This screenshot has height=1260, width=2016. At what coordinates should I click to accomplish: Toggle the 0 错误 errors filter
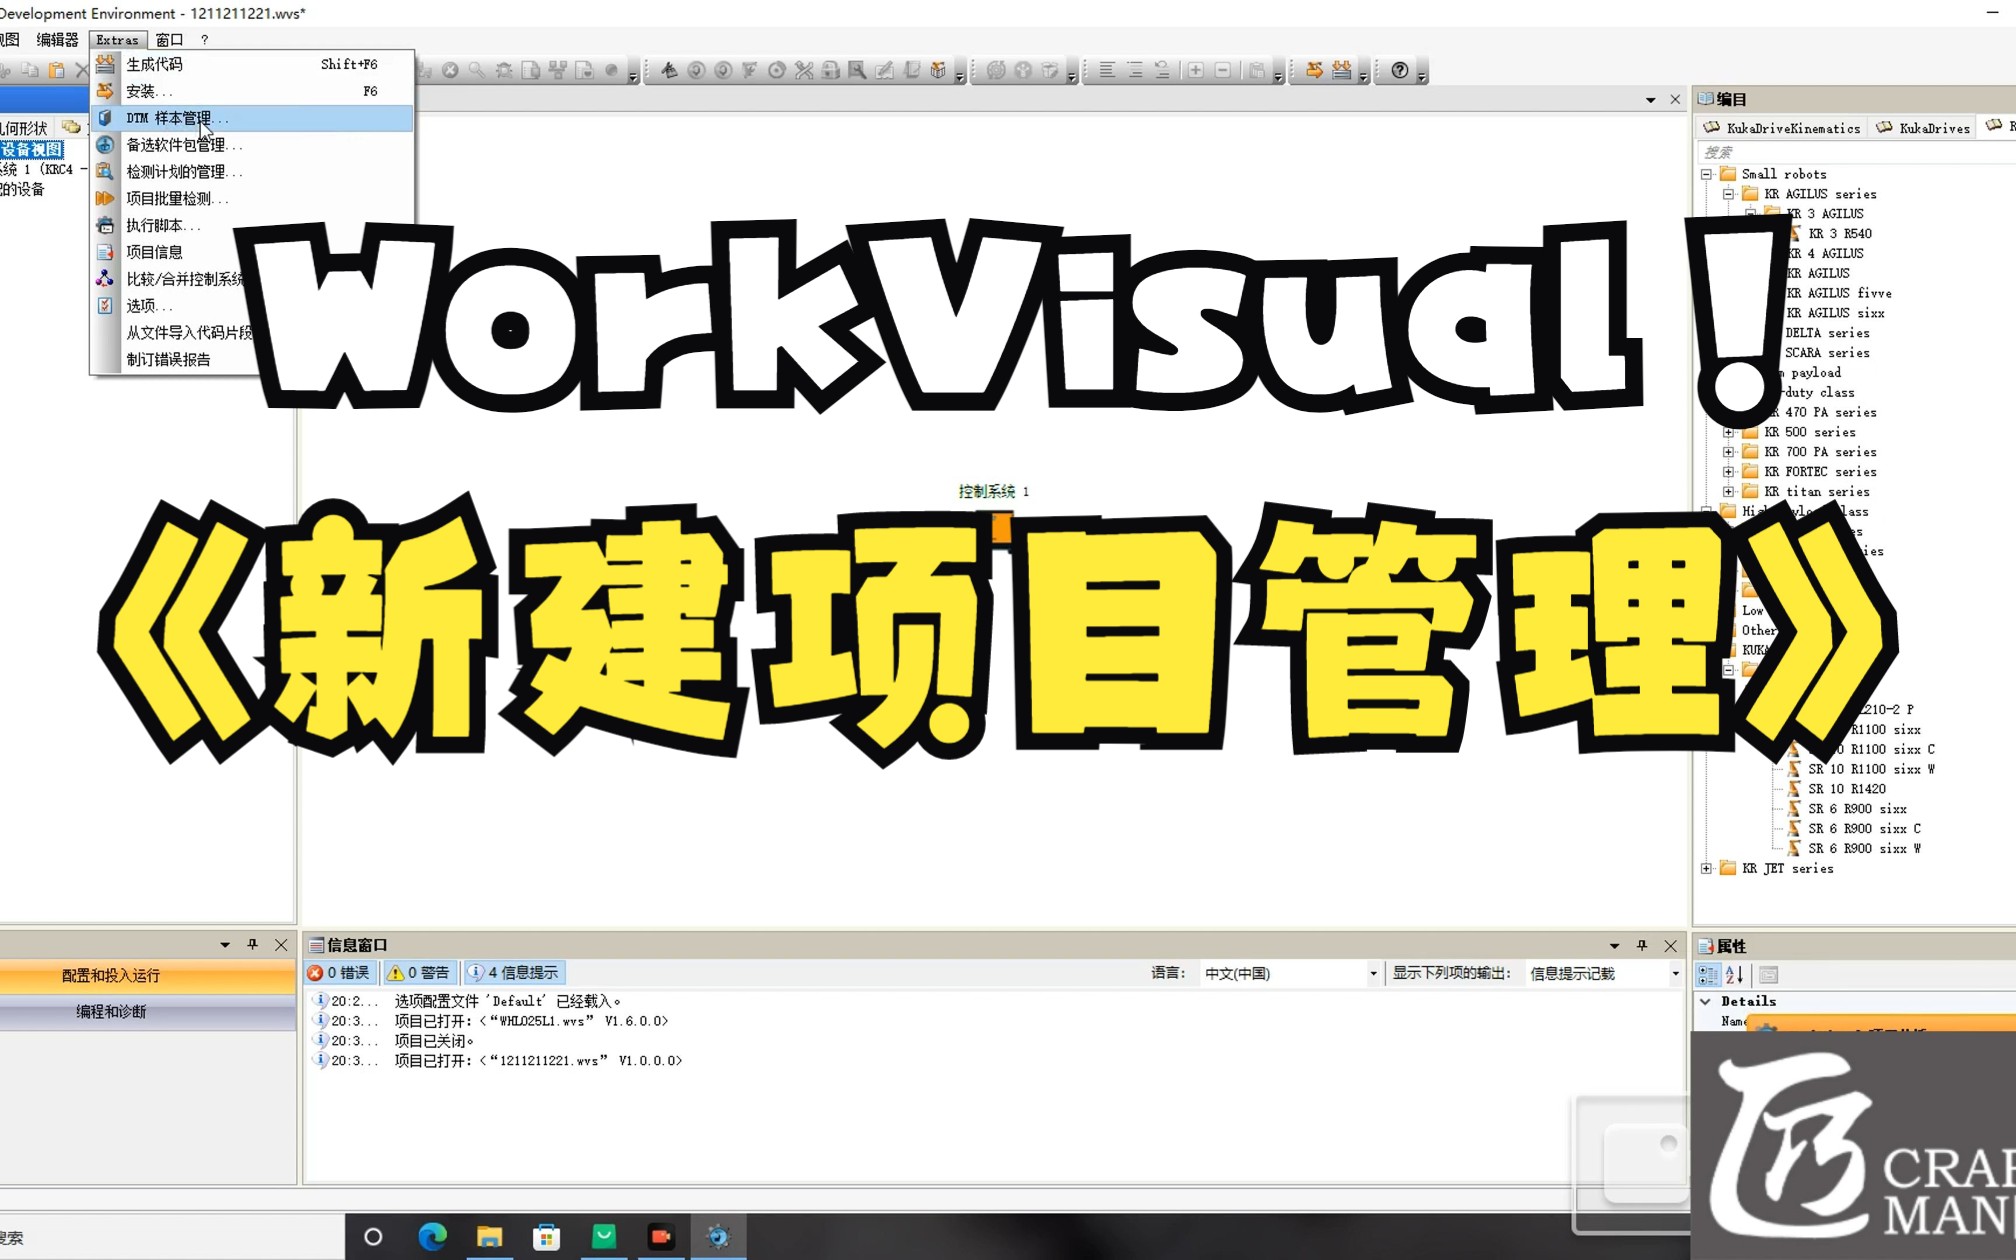340,973
